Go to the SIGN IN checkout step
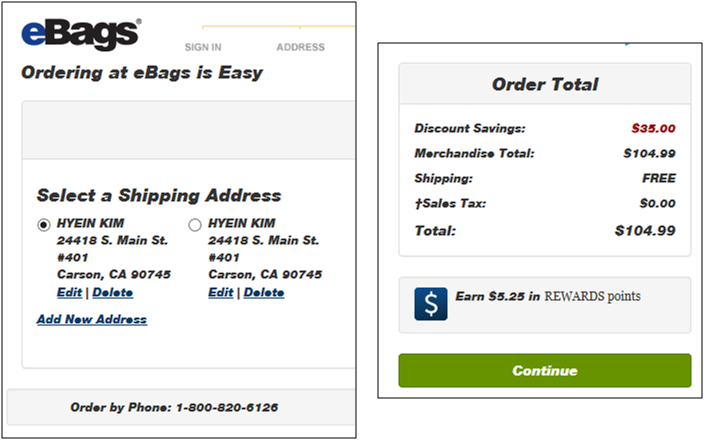 tap(203, 47)
